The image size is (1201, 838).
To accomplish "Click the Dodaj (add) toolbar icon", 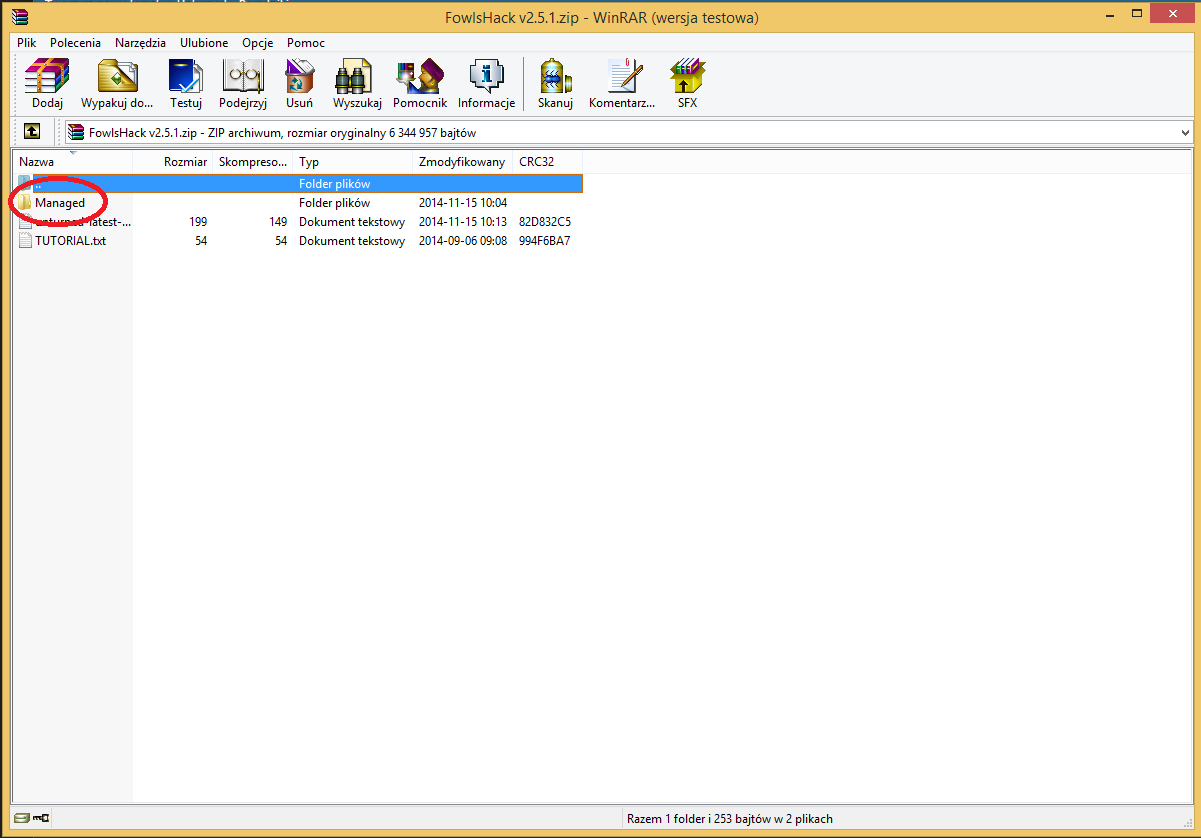I will point(47,76).
